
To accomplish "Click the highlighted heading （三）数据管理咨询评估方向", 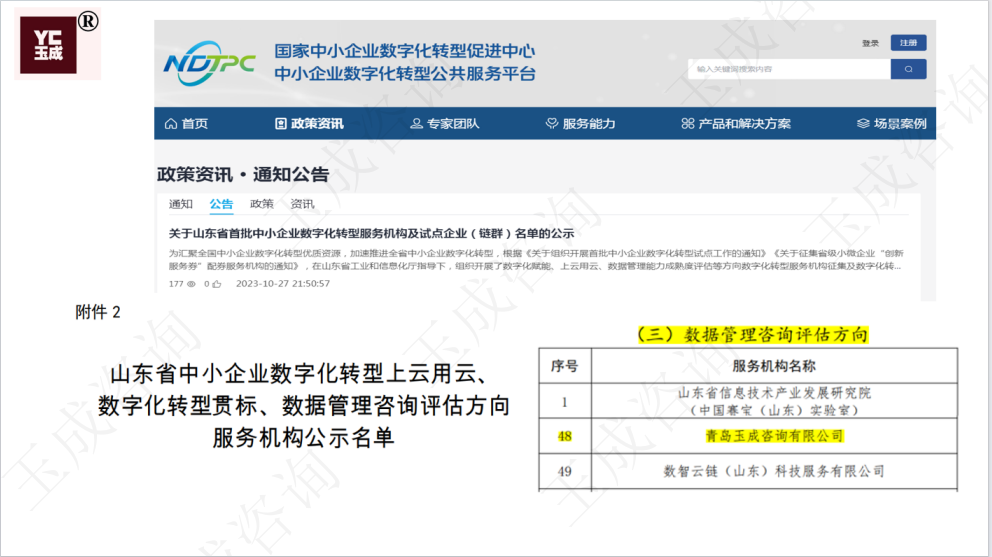I will click(753, 334).
